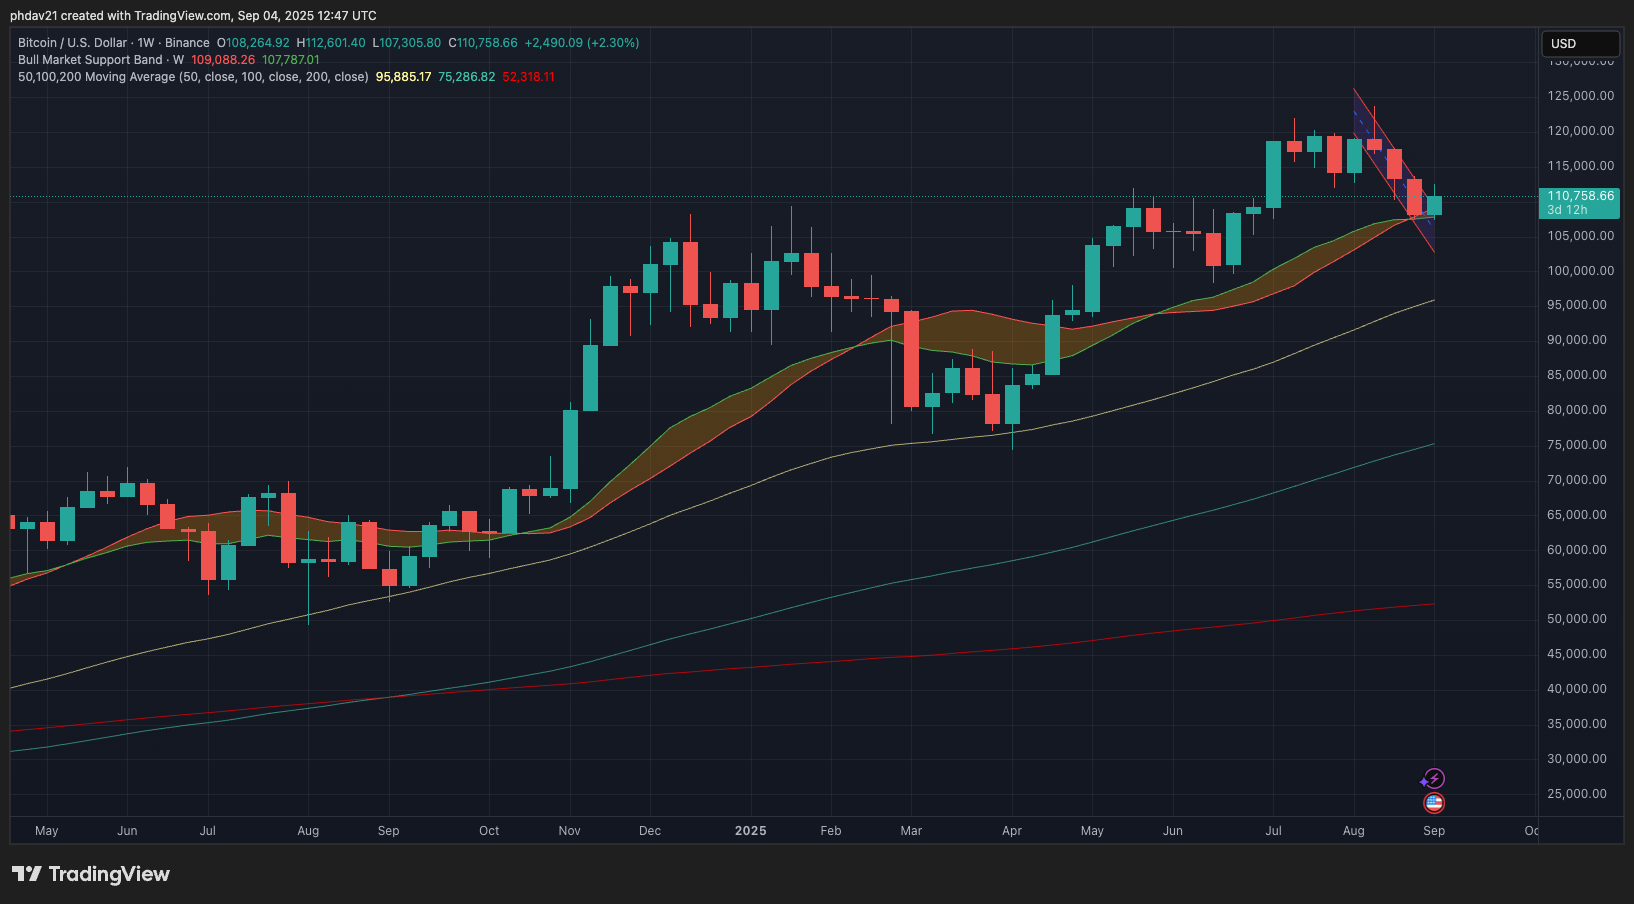This screenshot has height=904, width=1634.
Task: Open the USD currency selector
Action: pyautogui.click(x=1580, y=44)
